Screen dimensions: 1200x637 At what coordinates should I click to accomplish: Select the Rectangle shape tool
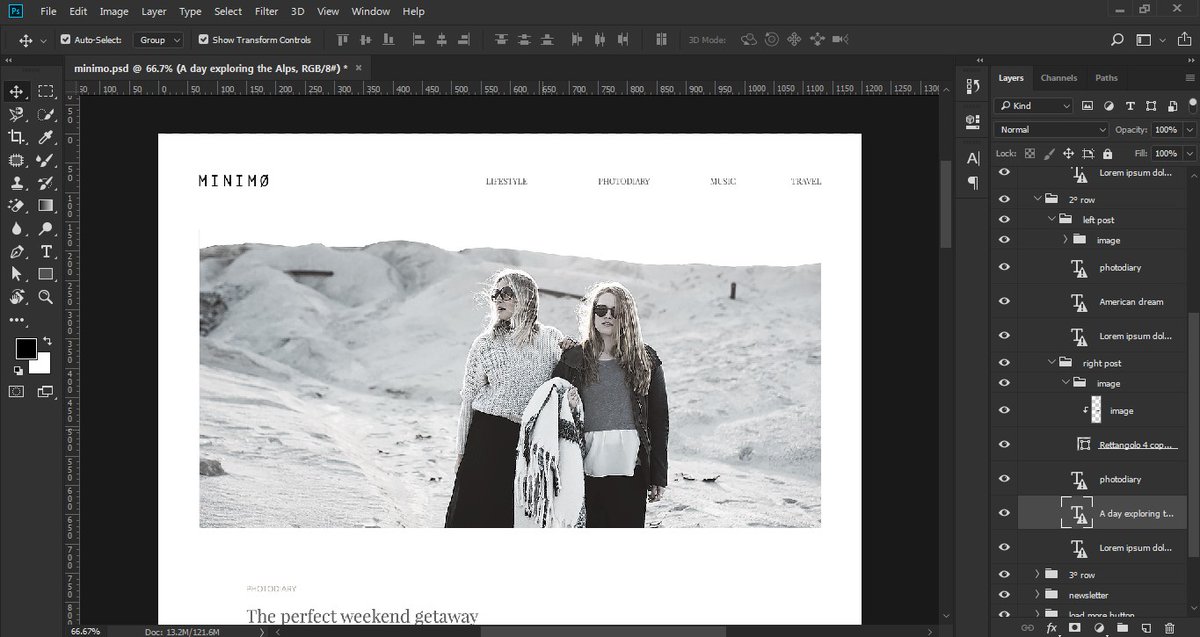(x=46, y=274)
